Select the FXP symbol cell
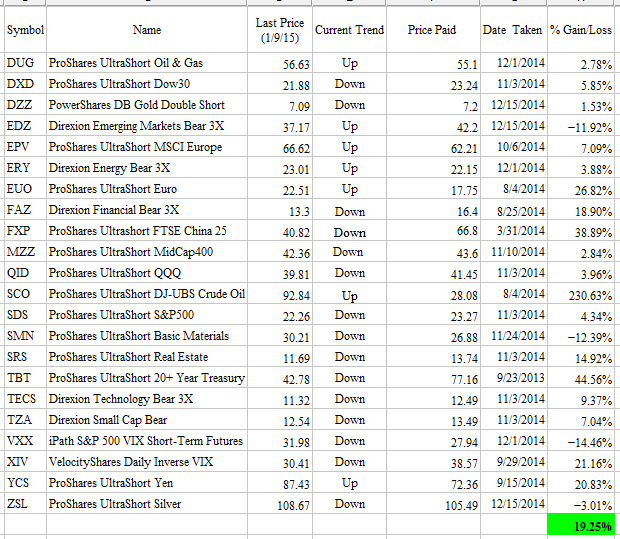This screenshot has height=539, width=620. 25,230
